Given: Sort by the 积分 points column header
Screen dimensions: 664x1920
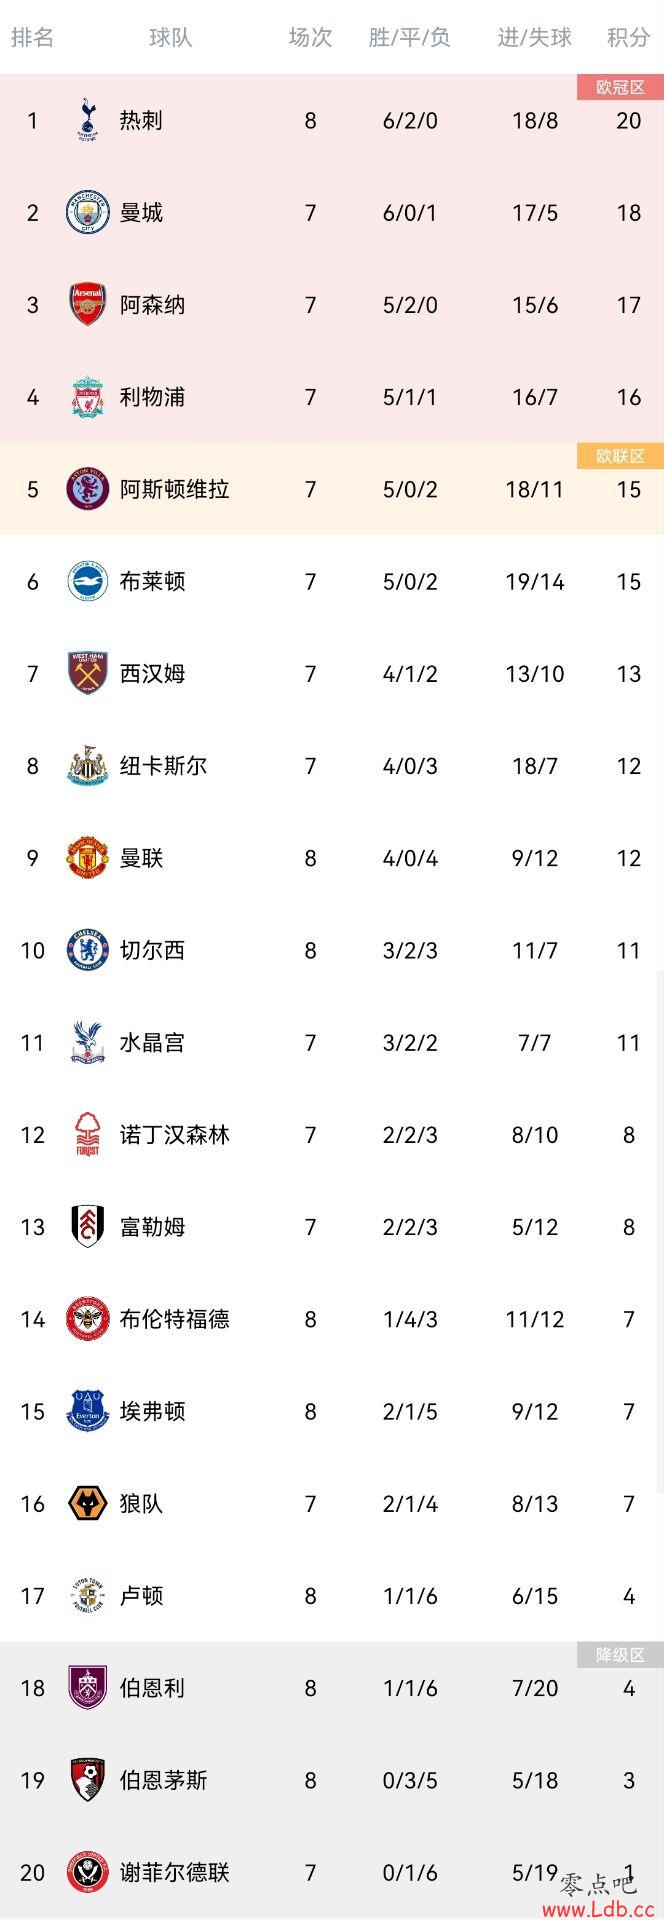Looking at the screenshot, I should pos(628,37).
